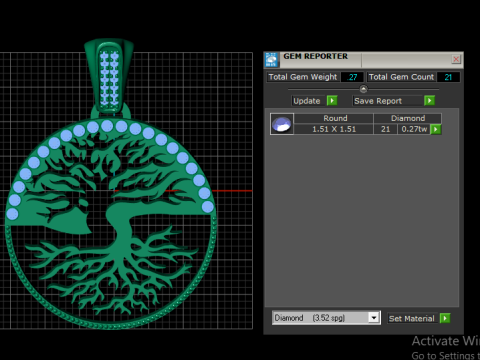The image size is (480, 360).
Task: Click the Save Report label
Action: (378, 101)
